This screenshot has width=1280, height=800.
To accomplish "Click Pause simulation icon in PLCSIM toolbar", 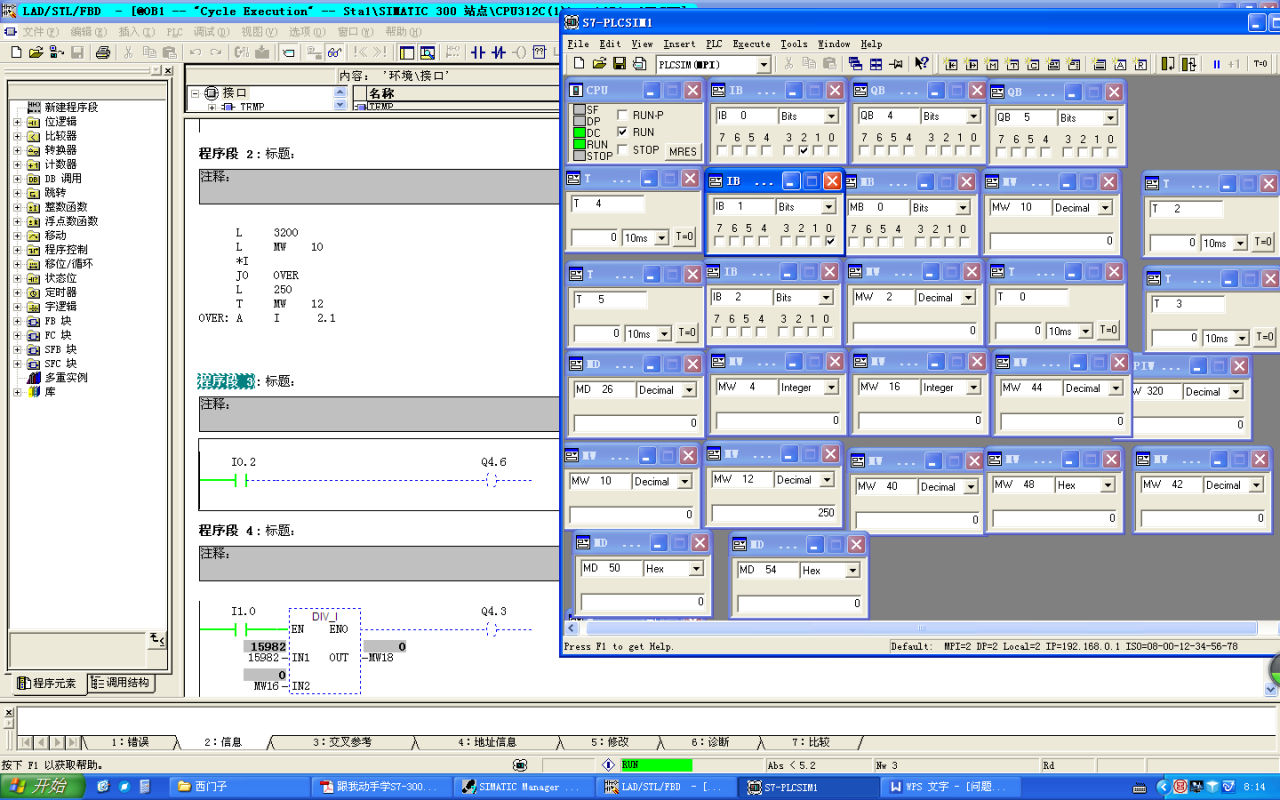I will 1216,63.
